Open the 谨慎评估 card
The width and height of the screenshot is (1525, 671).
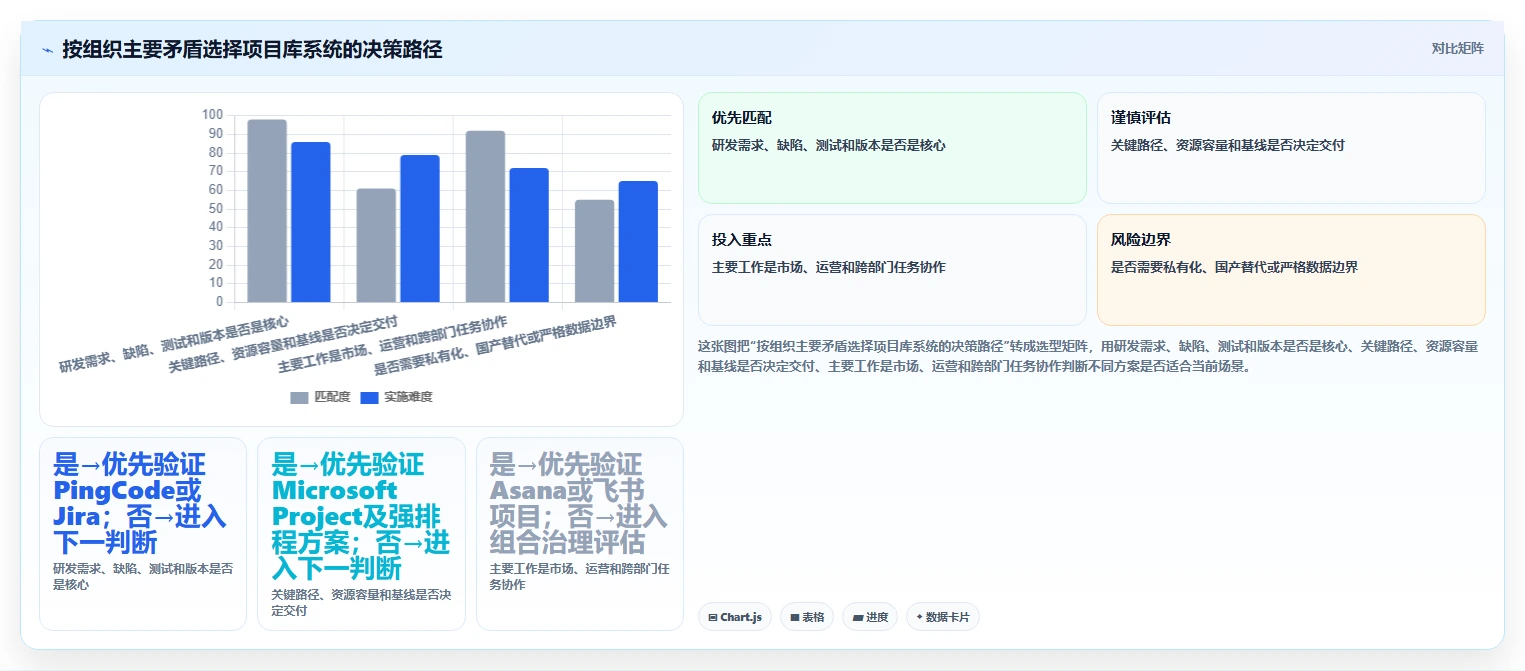point(1291,148)
